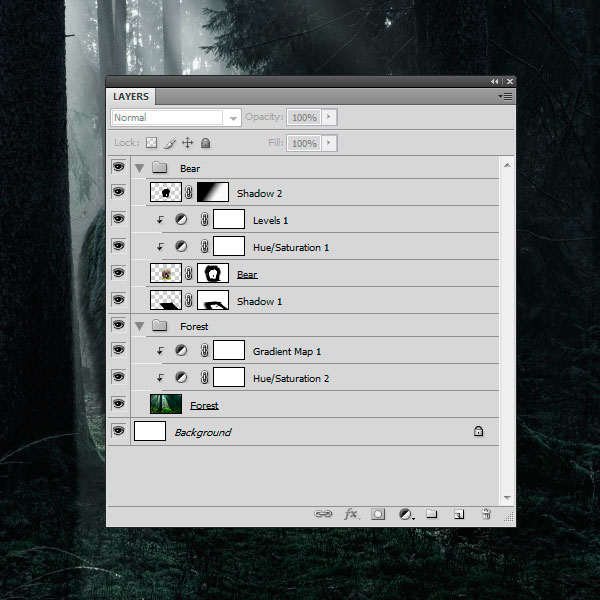This screenshot has width=600, height=600.
Task: Click the underlined Forest layer name
Action: [204, 405]
